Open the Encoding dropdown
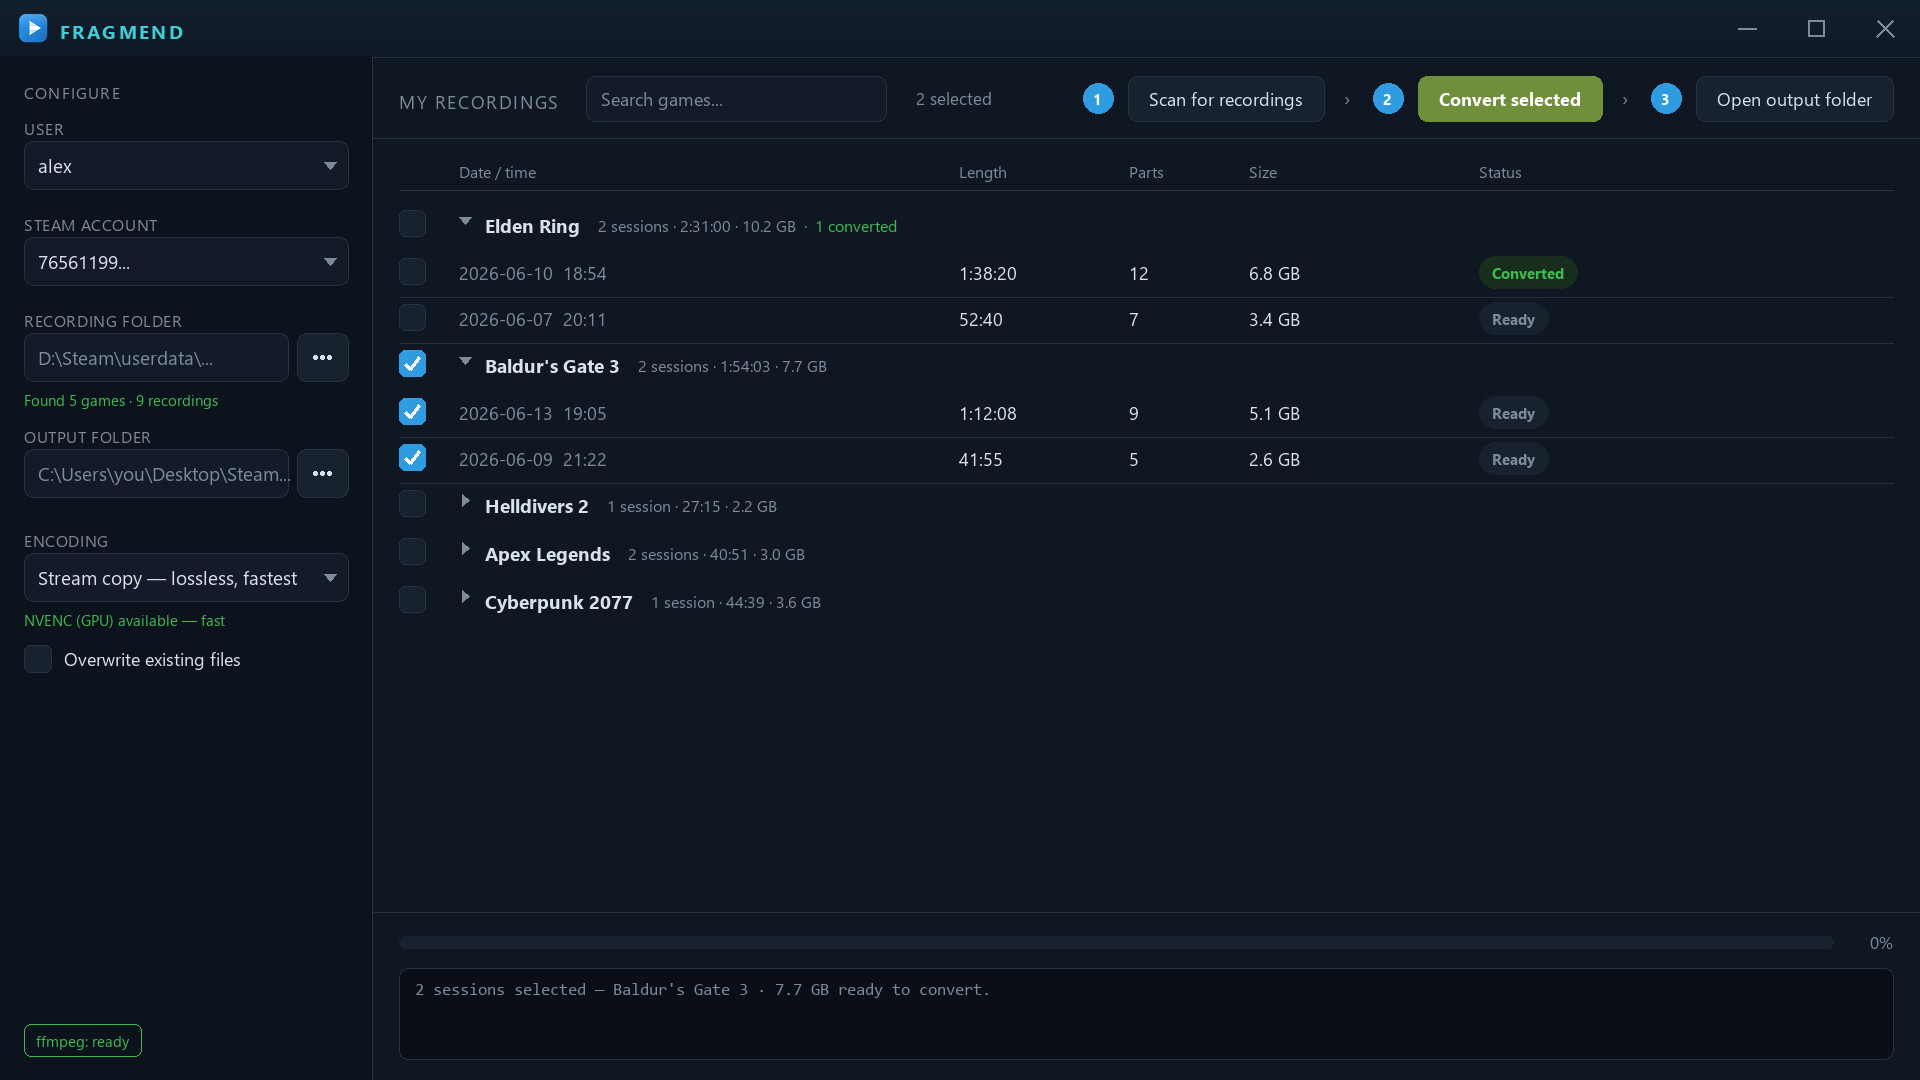The height and width of the screenshot is (1080, 1920). click(186, 578)
